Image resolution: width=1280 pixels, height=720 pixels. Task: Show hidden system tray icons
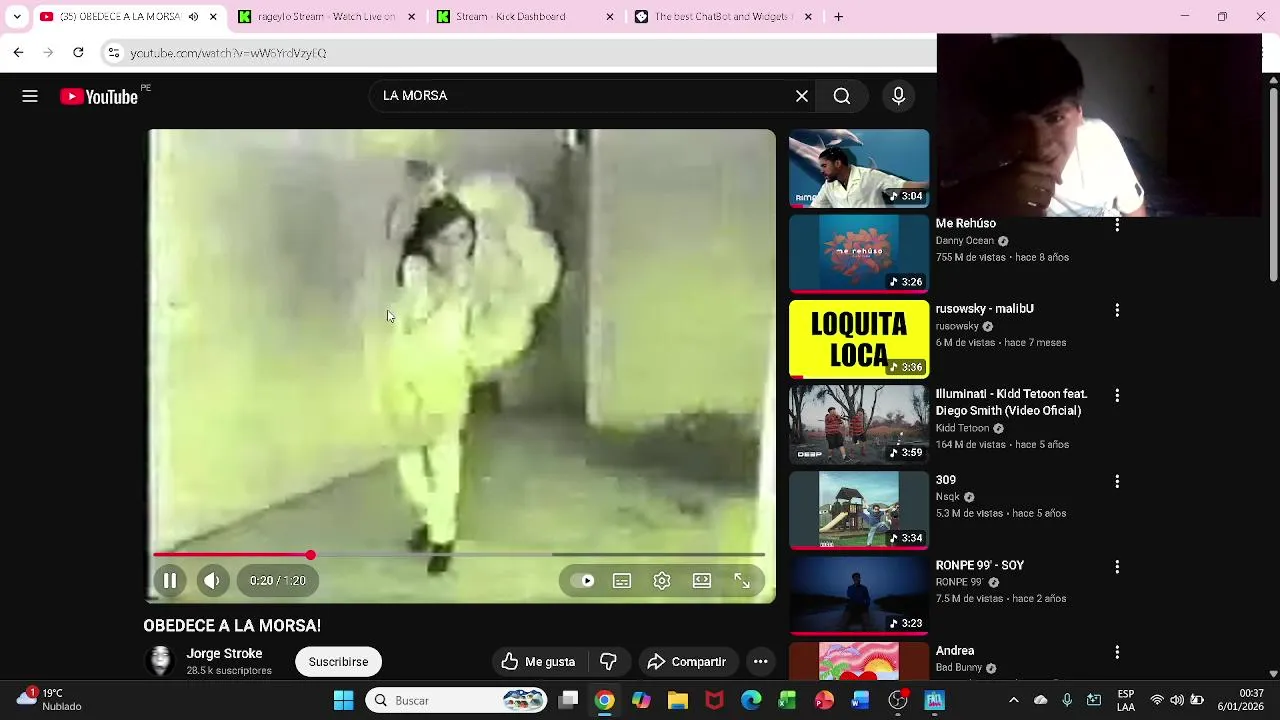click(x=1013, y=700)
